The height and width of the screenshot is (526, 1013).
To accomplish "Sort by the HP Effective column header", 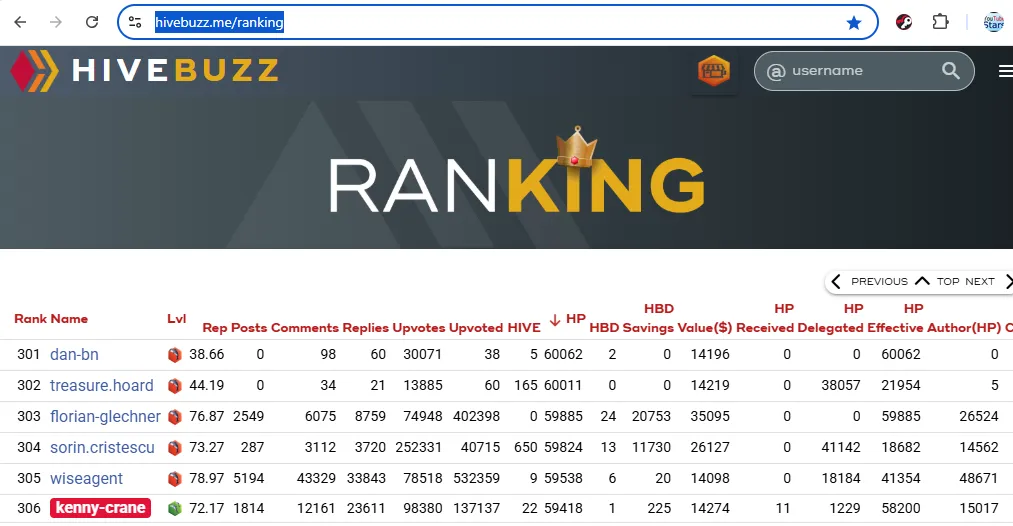I will 895,319.
